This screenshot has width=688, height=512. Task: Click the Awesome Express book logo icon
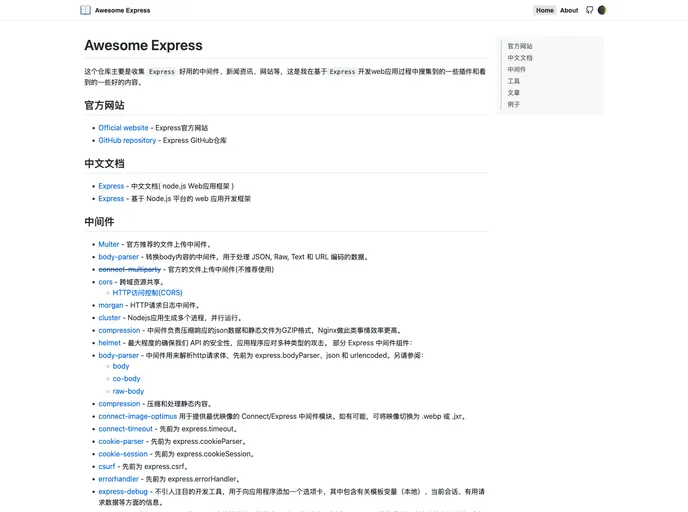click(x=86, y=10)
